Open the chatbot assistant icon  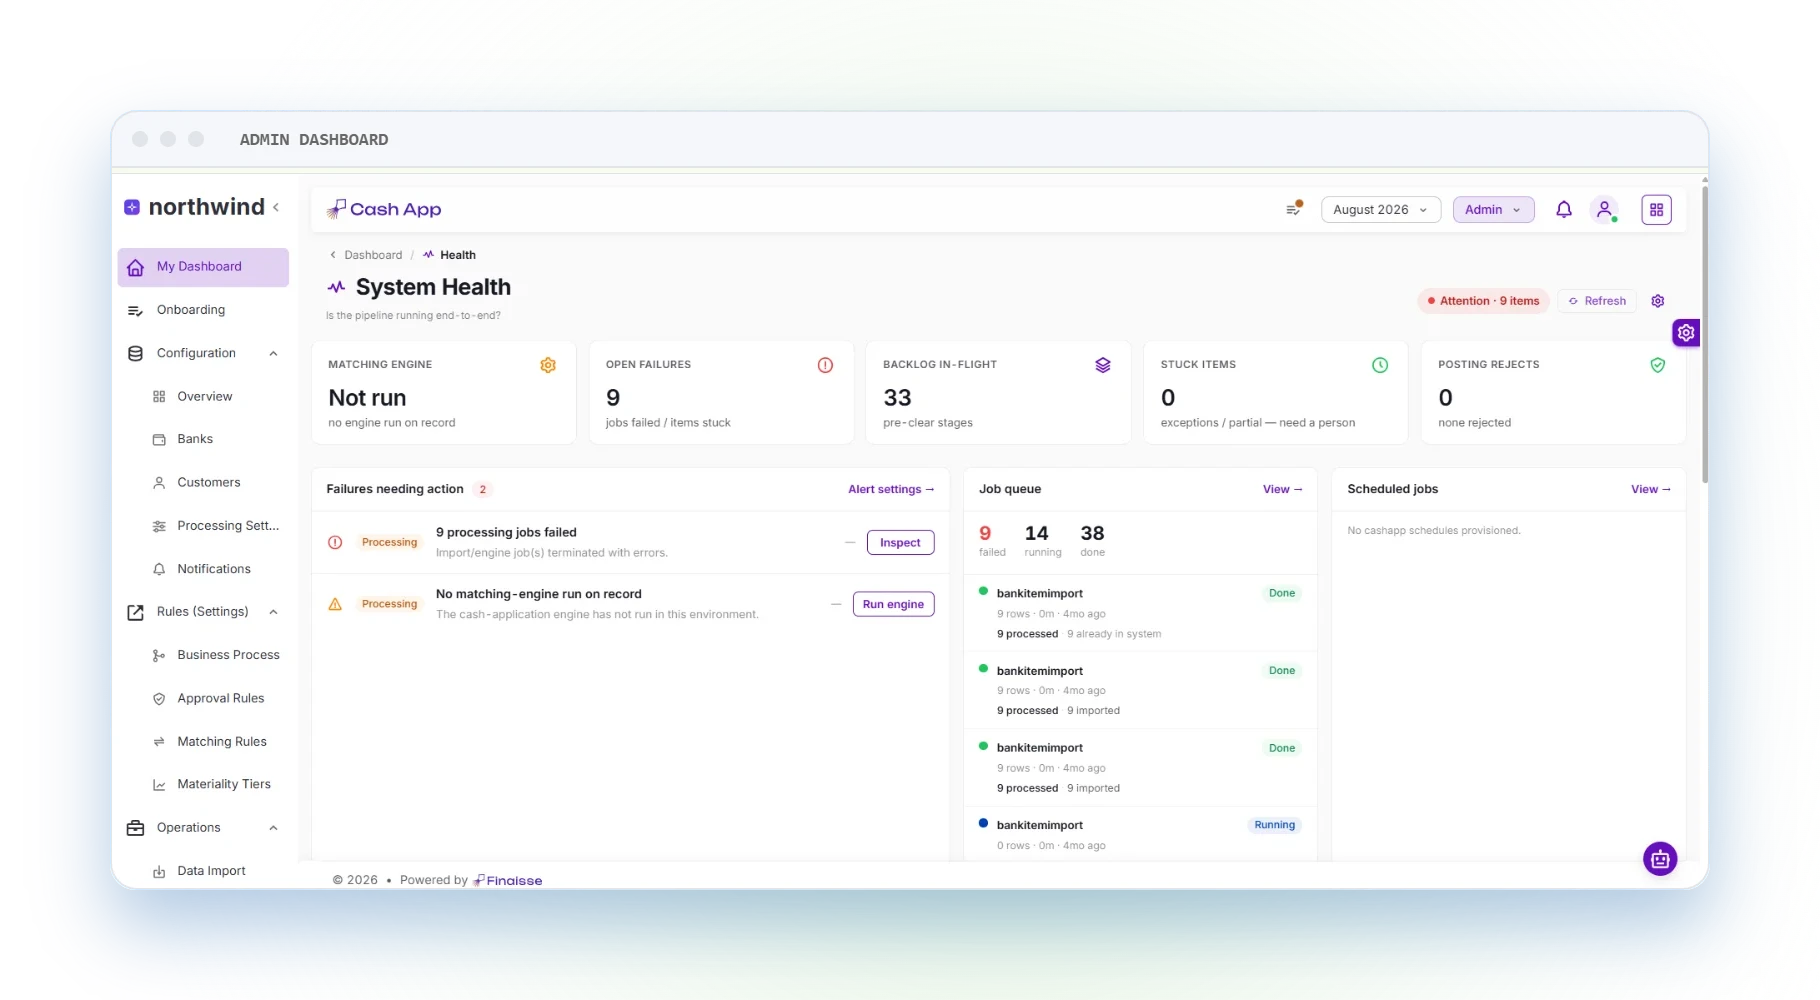click(1660, 858)
